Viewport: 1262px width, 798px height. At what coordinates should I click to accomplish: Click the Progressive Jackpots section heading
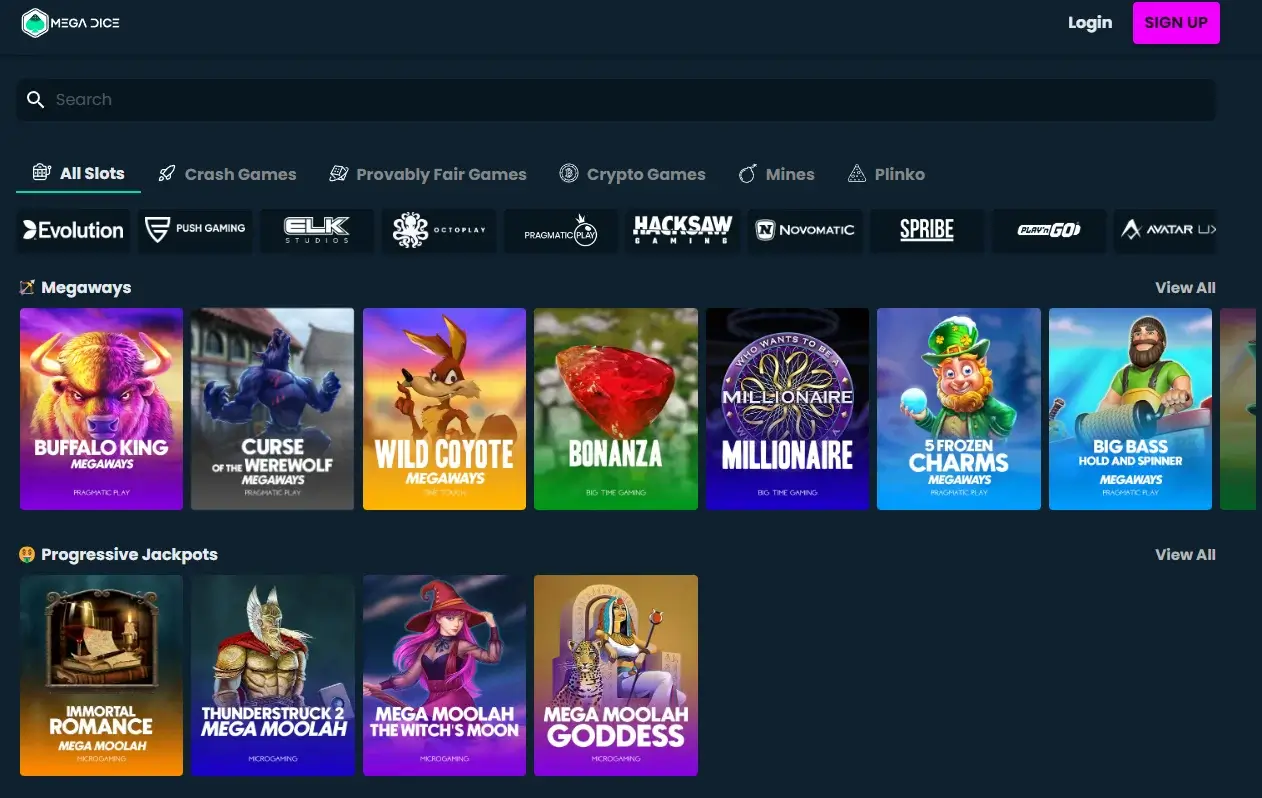[x=129, y=555]
